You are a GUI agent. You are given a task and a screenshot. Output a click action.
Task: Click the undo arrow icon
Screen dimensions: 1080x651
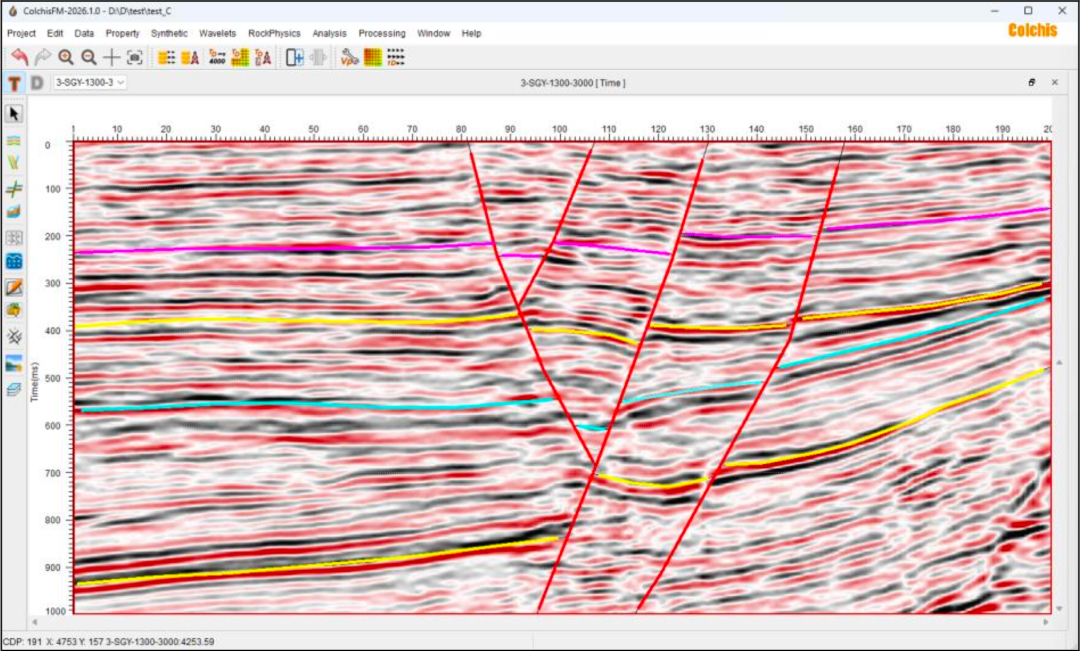click(19, 58)
